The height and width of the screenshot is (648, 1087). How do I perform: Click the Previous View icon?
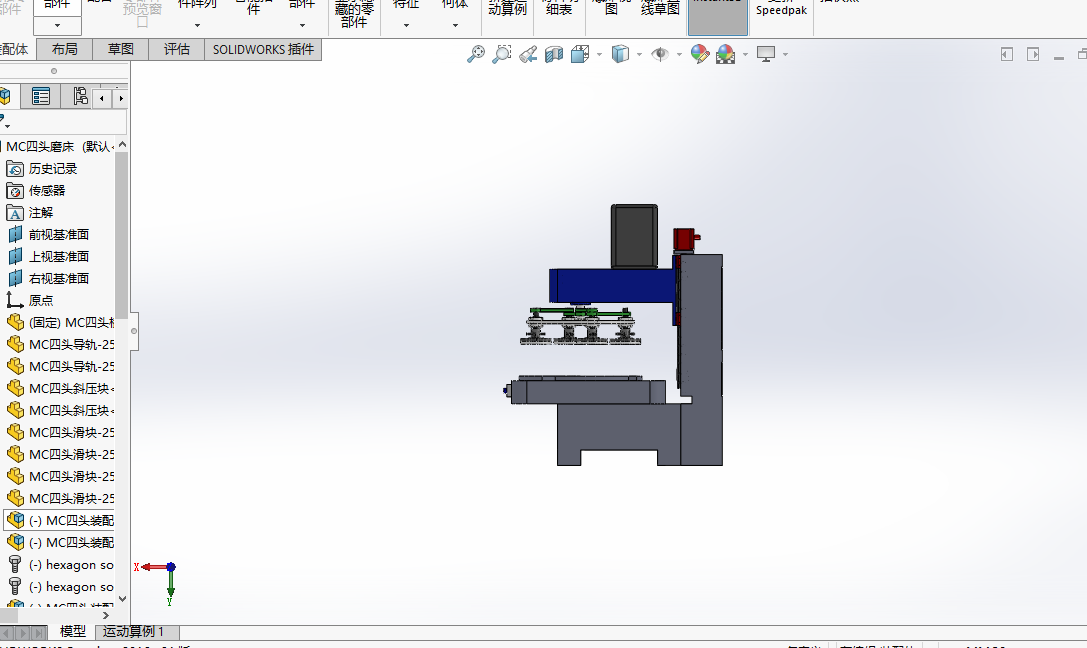(x=528, y=54)
